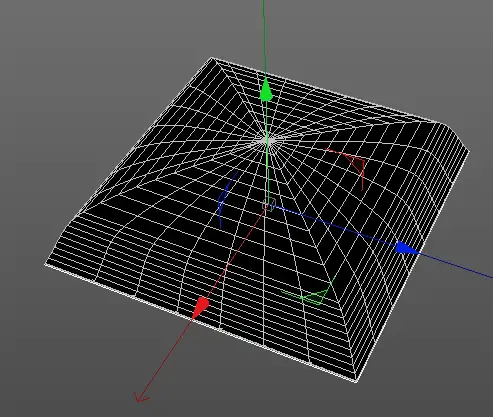This screenshot has height=417, width=493.
Task: Grab the green Y-axis move arrow
Action: (x=266, y=90)
